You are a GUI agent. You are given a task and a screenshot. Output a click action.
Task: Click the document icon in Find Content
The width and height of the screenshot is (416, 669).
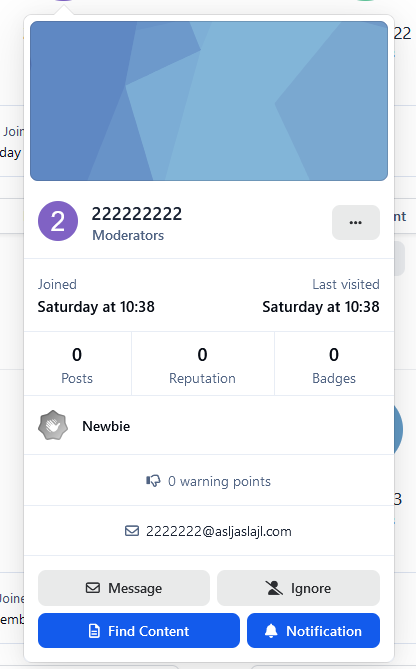point(94,631)
